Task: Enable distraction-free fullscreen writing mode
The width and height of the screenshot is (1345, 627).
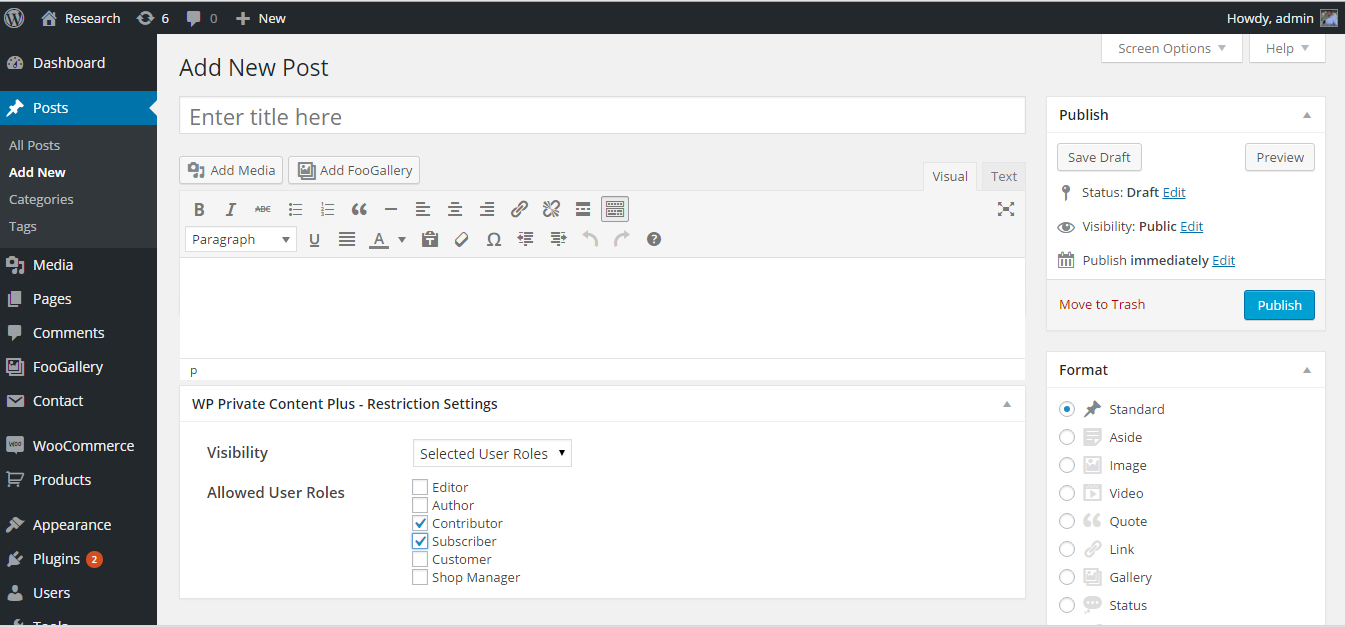Action: [x=1006, y=209]
